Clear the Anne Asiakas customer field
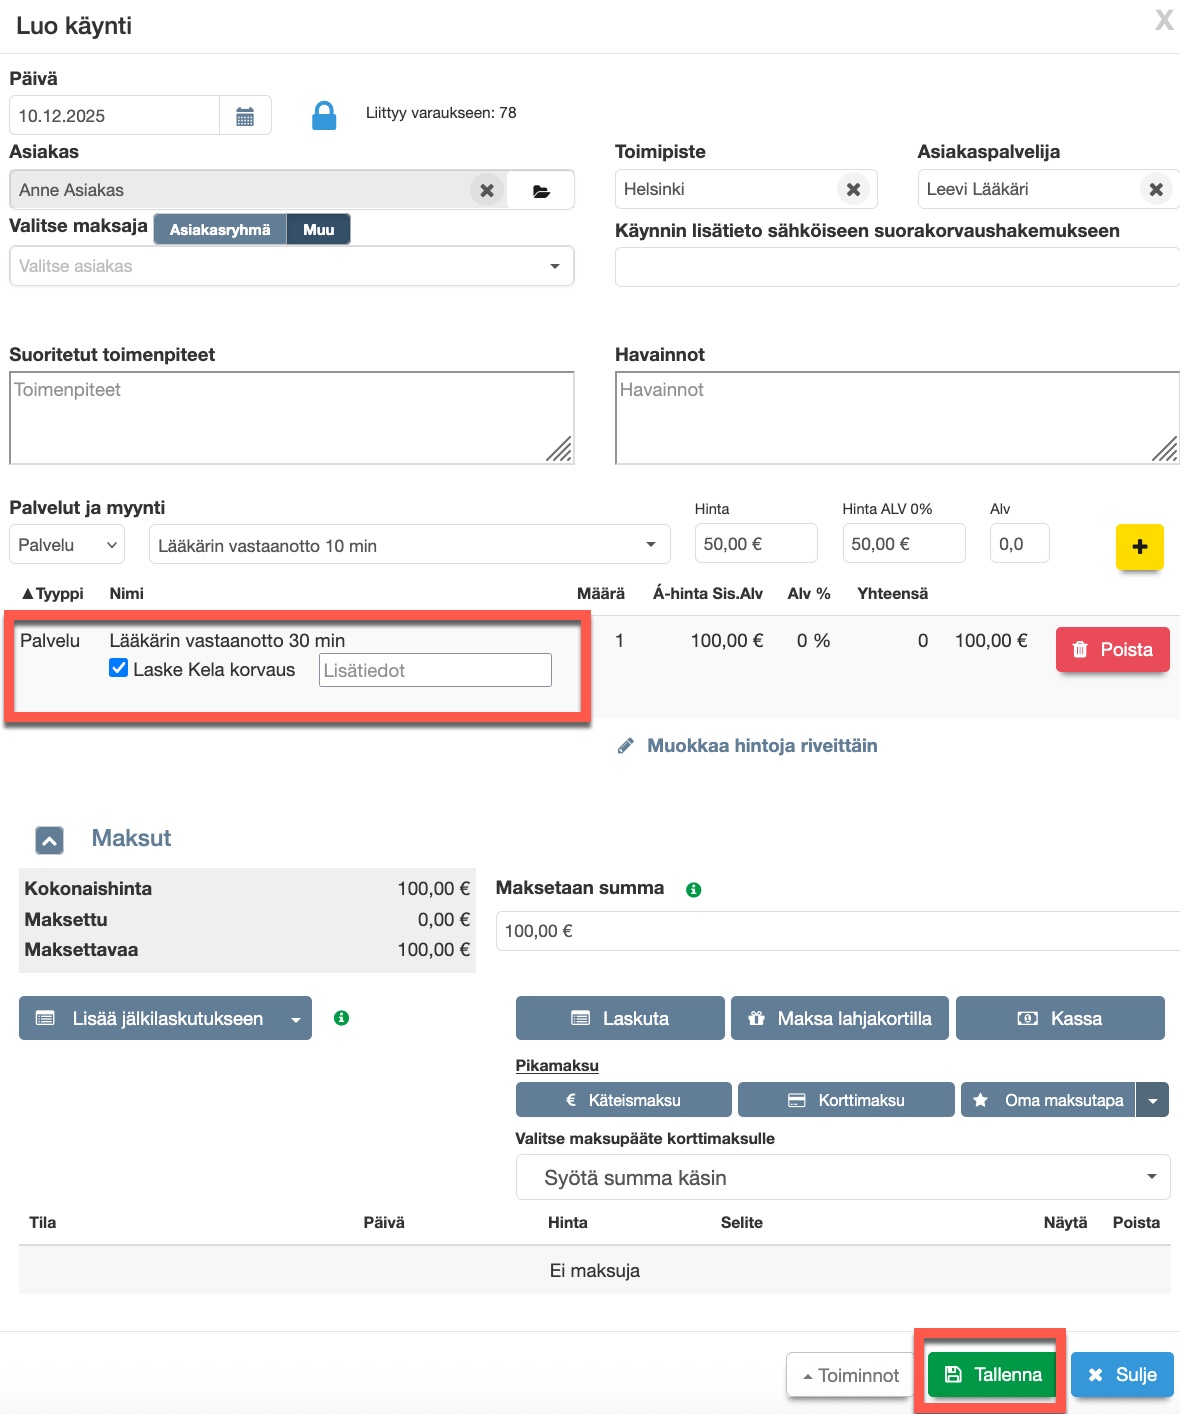 coord(487,190)
